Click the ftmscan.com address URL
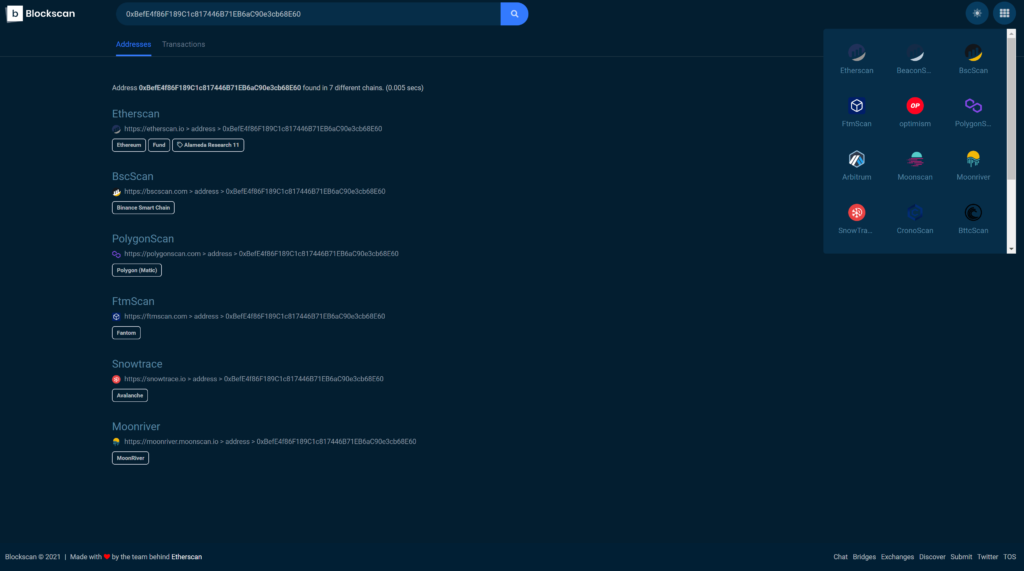Viewport: 1024px width, 571px height. pyautogui.click(x=254, y=316)
